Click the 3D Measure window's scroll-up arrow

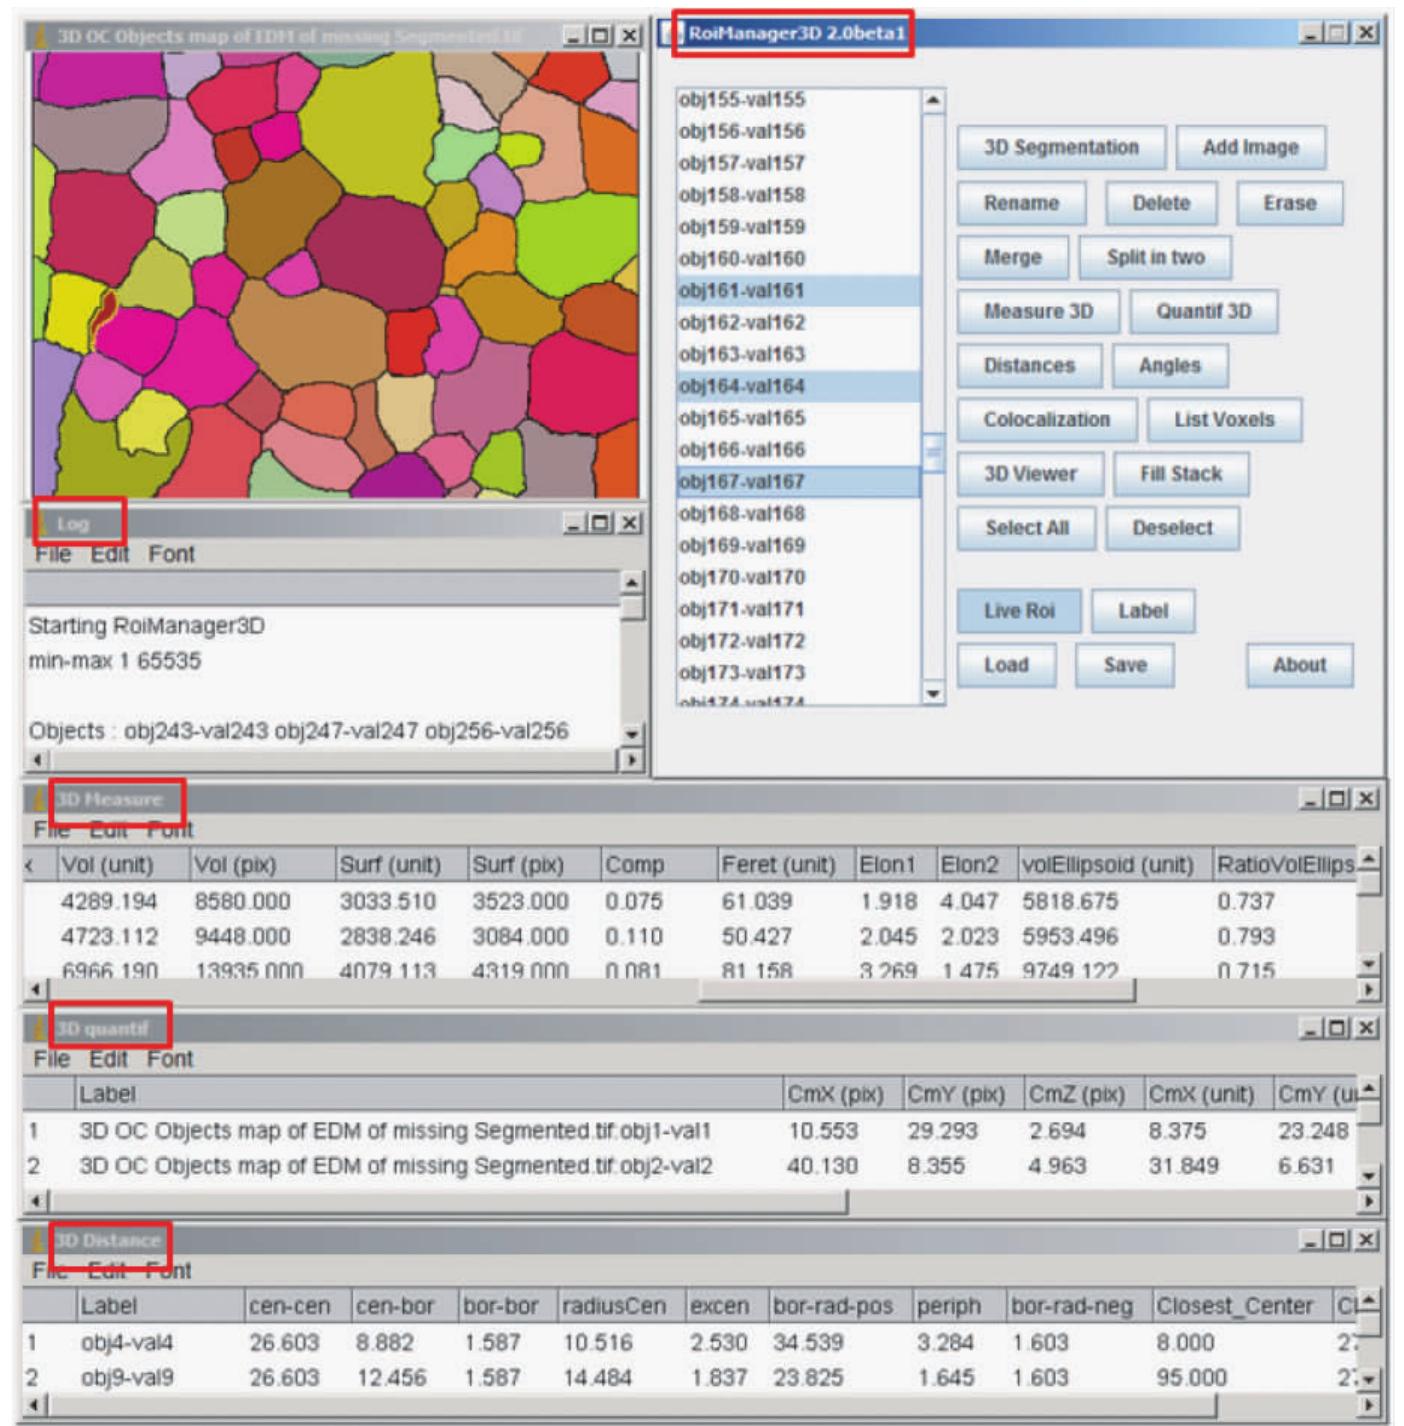pos(1369,858)
